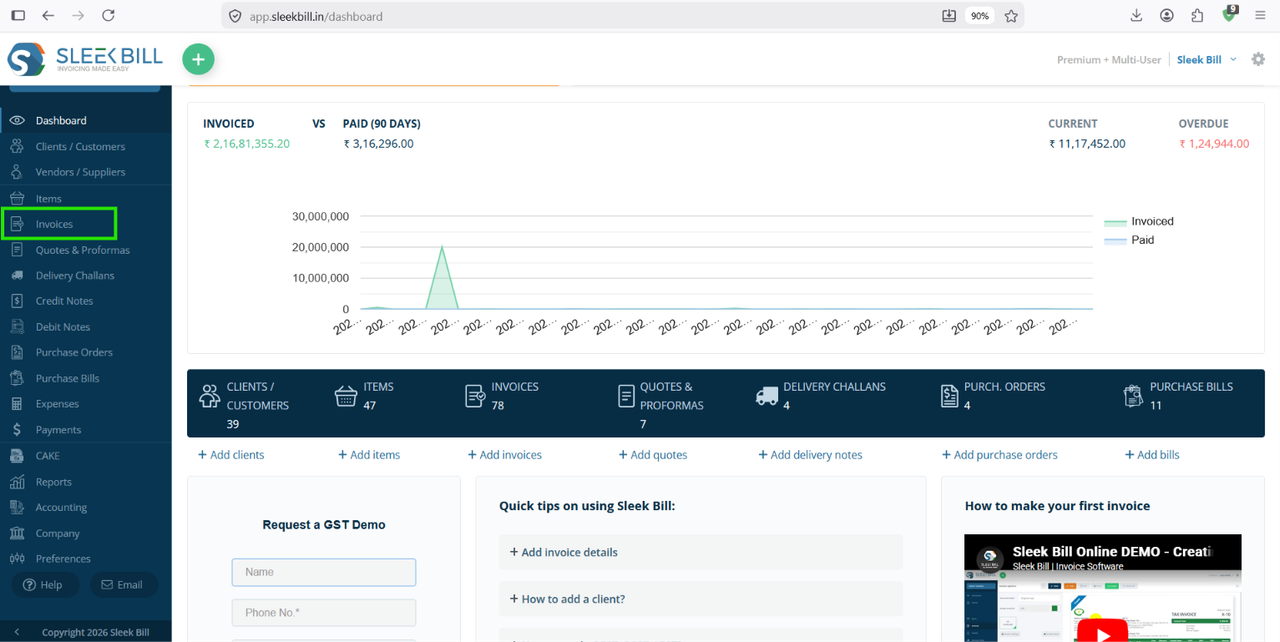
Task: Click Add purchase orders link
Action: click(1000, 455)
